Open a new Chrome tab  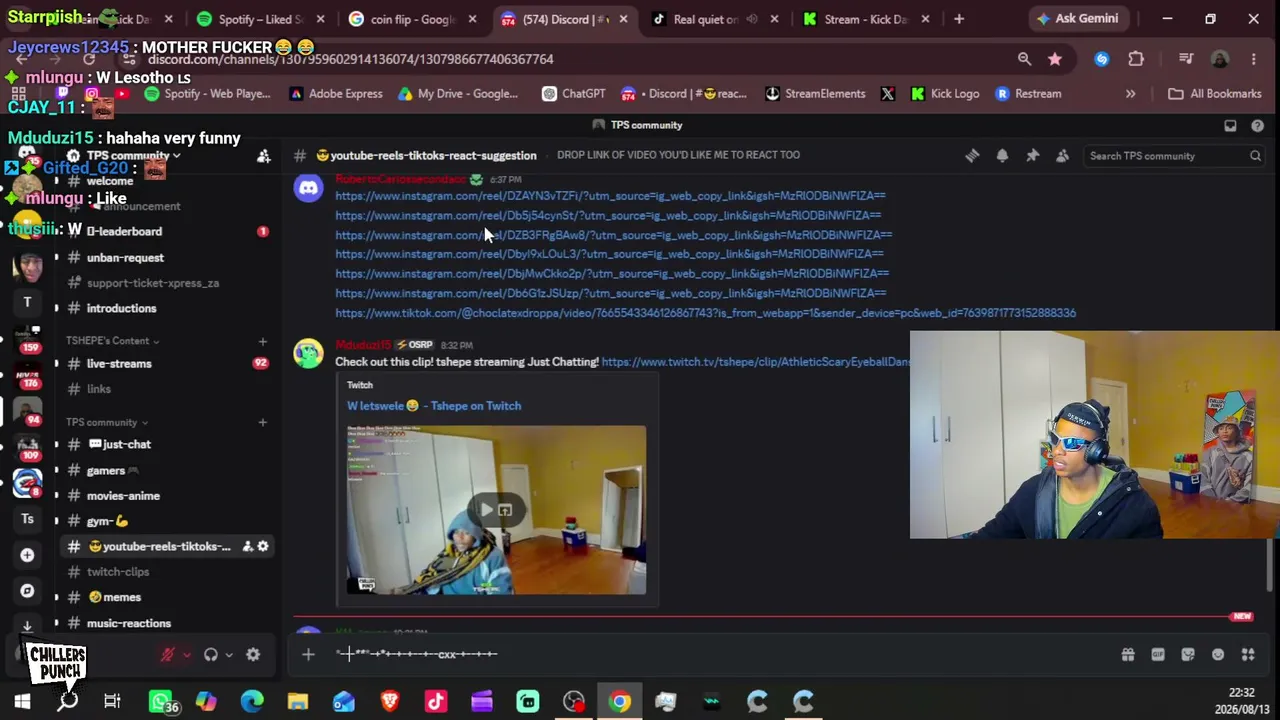tap(959, 19)
